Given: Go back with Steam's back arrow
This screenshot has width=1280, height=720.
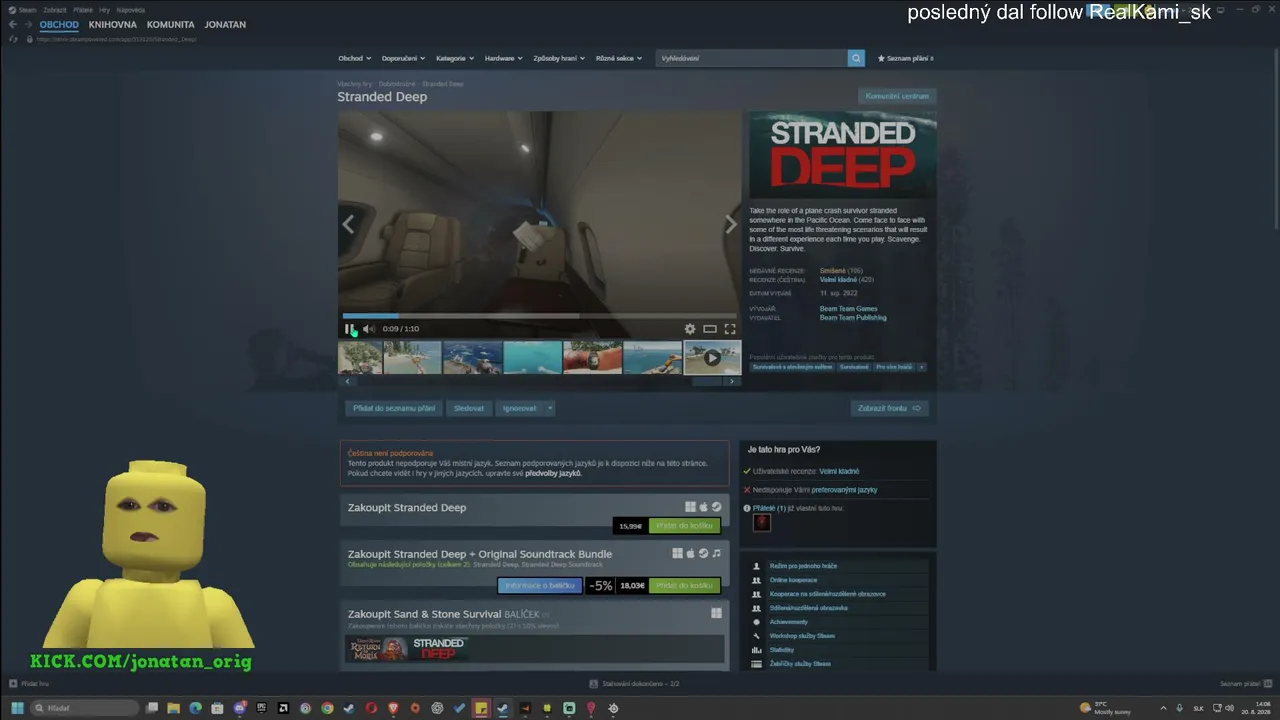Looking at the screenshot, I should 13,24.
